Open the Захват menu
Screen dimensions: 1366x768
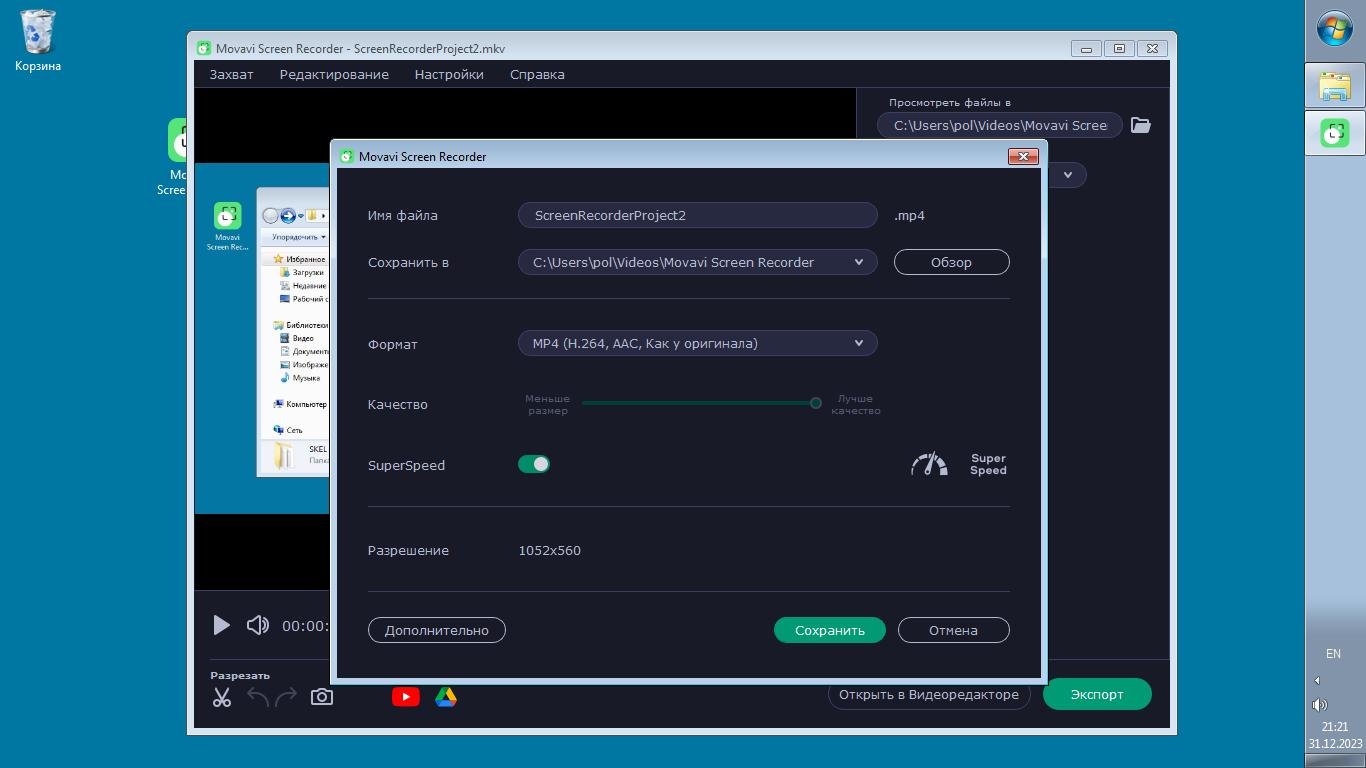pyautogui.click(x=231, y=74)
